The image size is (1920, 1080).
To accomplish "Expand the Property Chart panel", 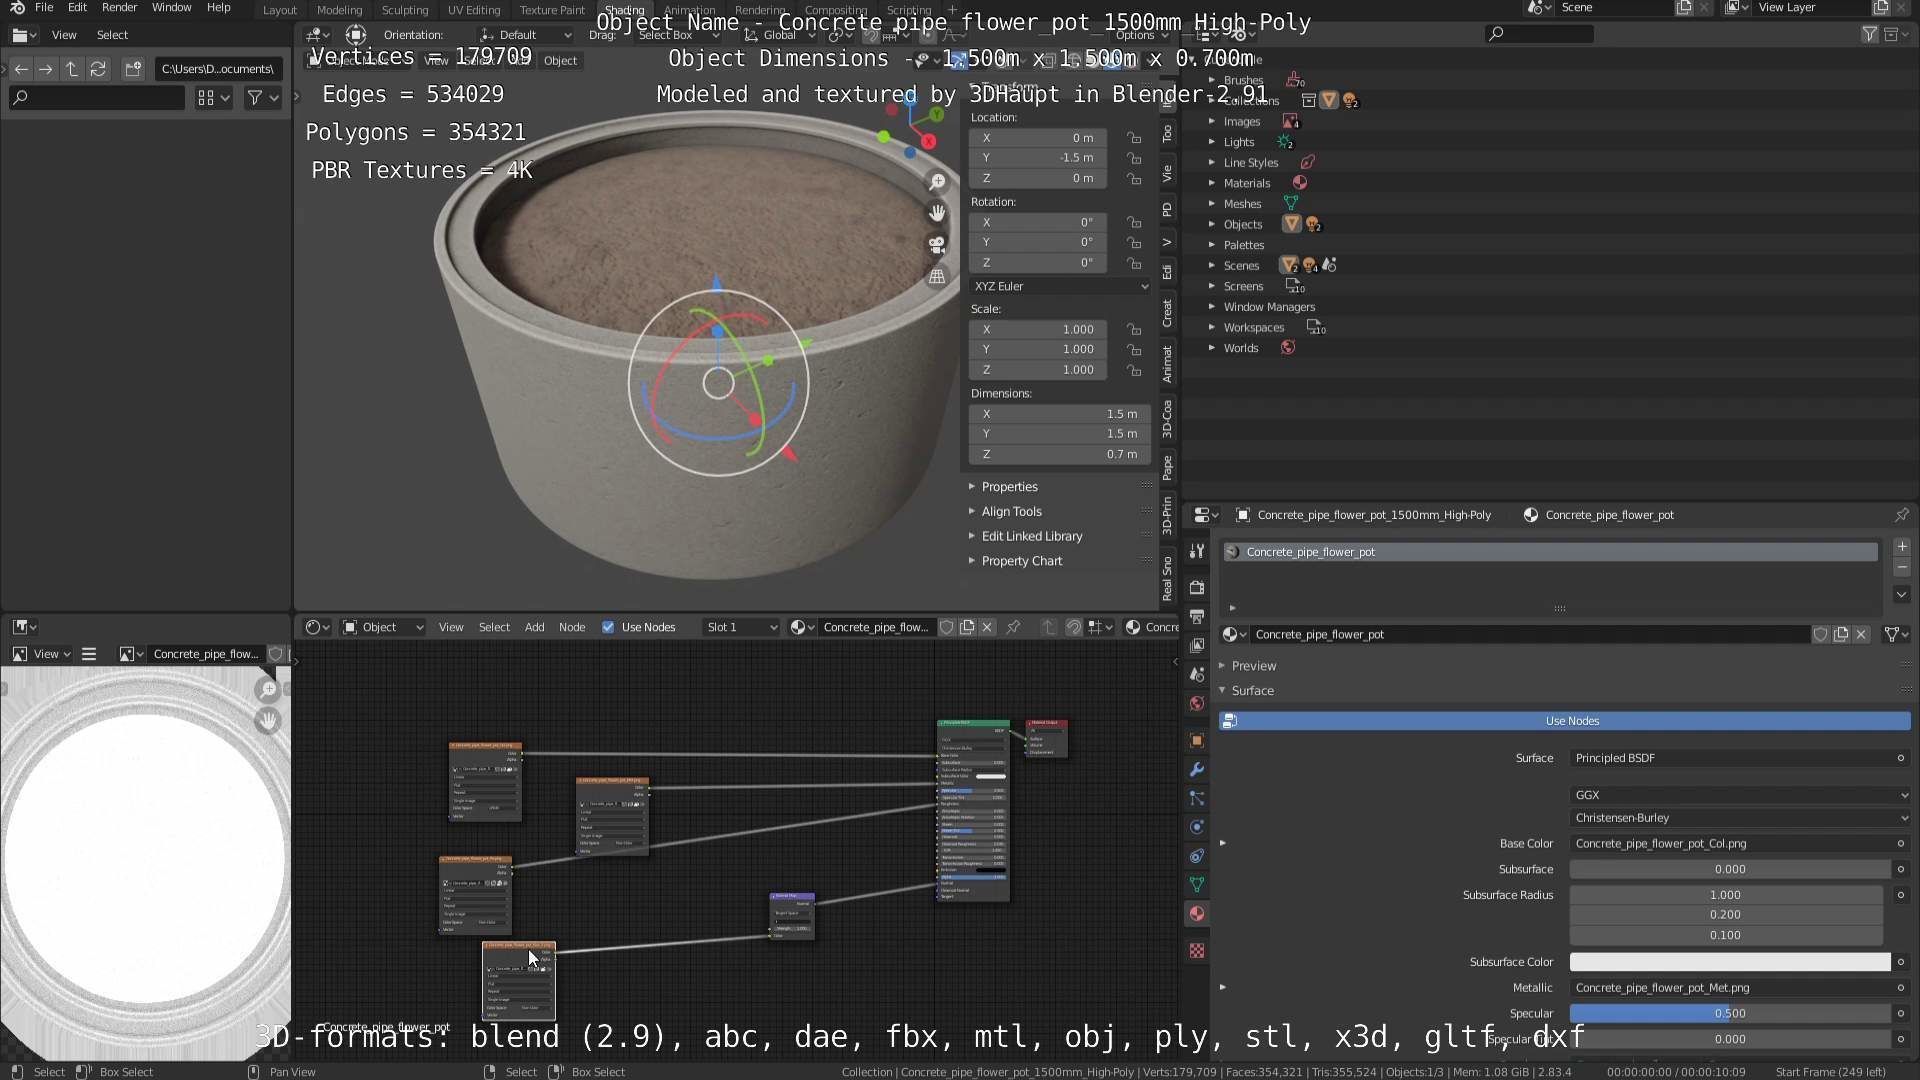I will click(x=1021, y=562).
